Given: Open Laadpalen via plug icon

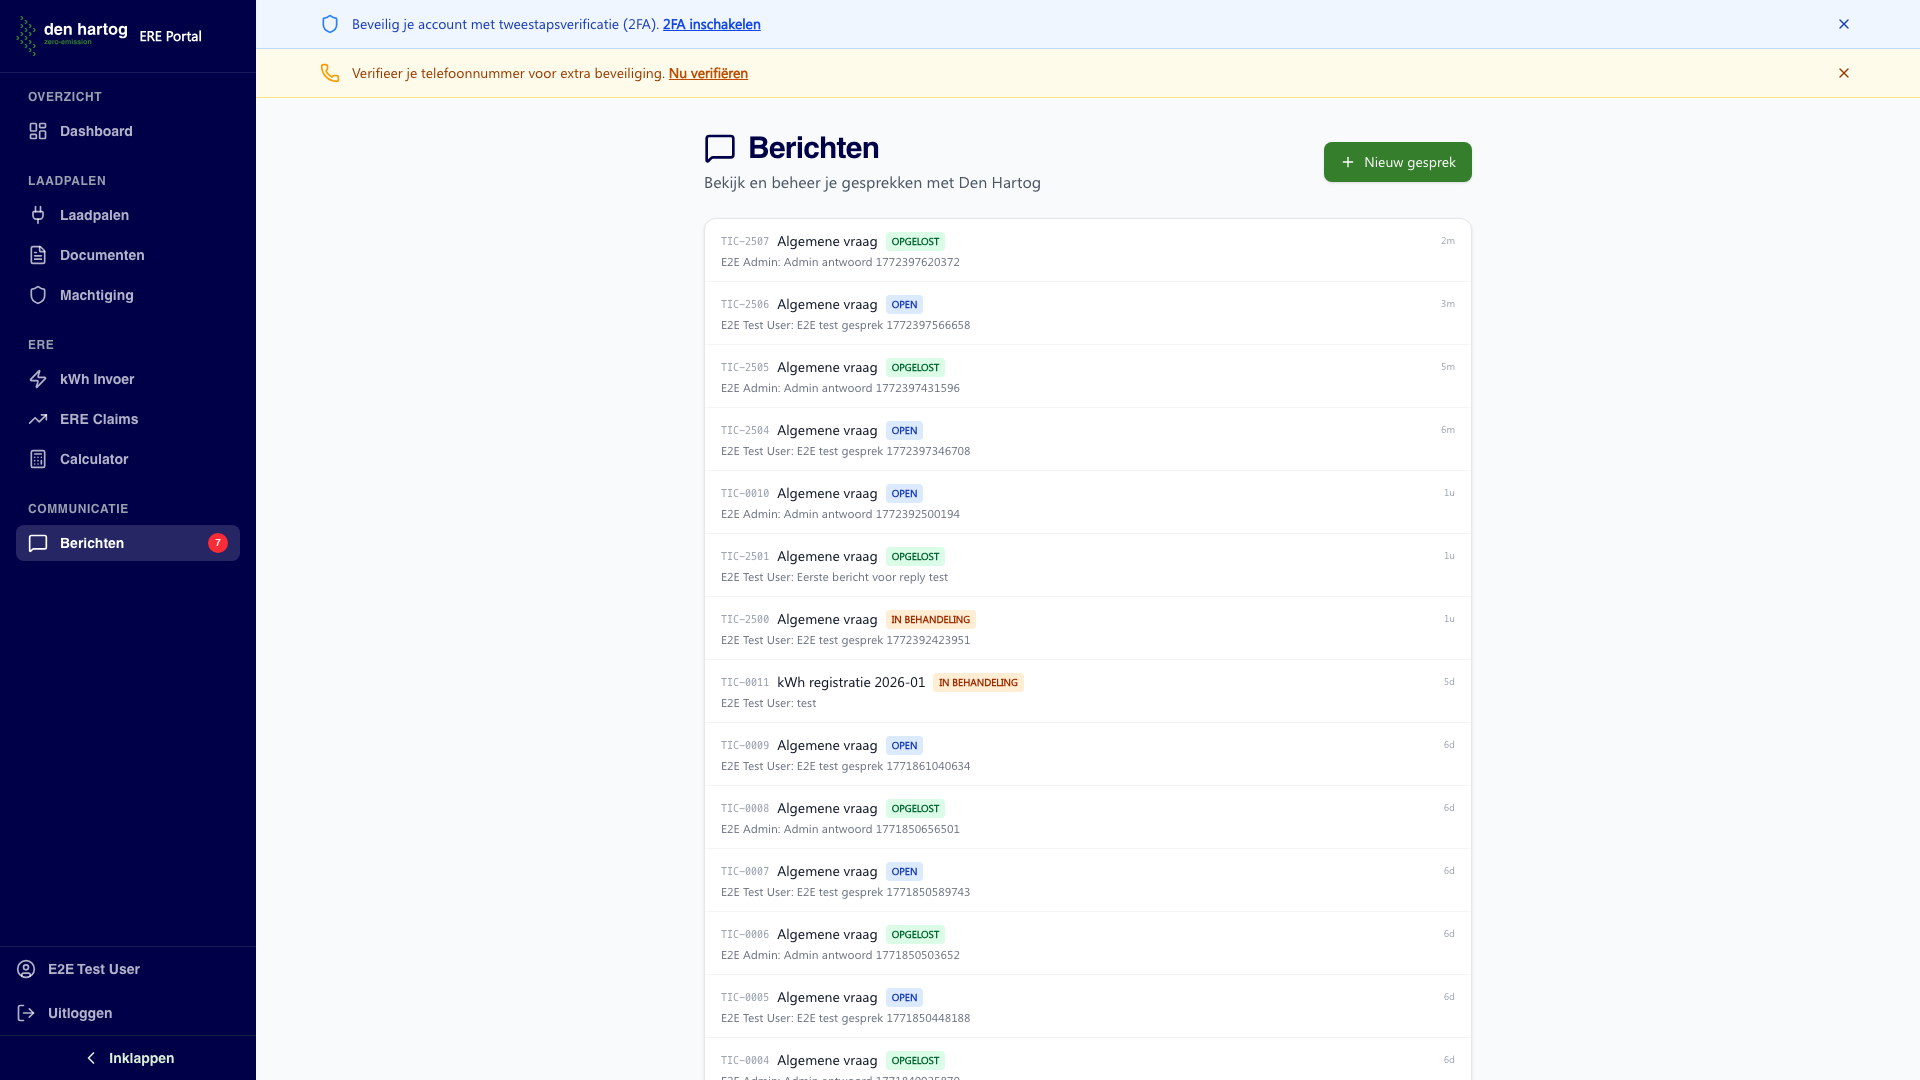Looking at the screenshot, I should (38, 215).
